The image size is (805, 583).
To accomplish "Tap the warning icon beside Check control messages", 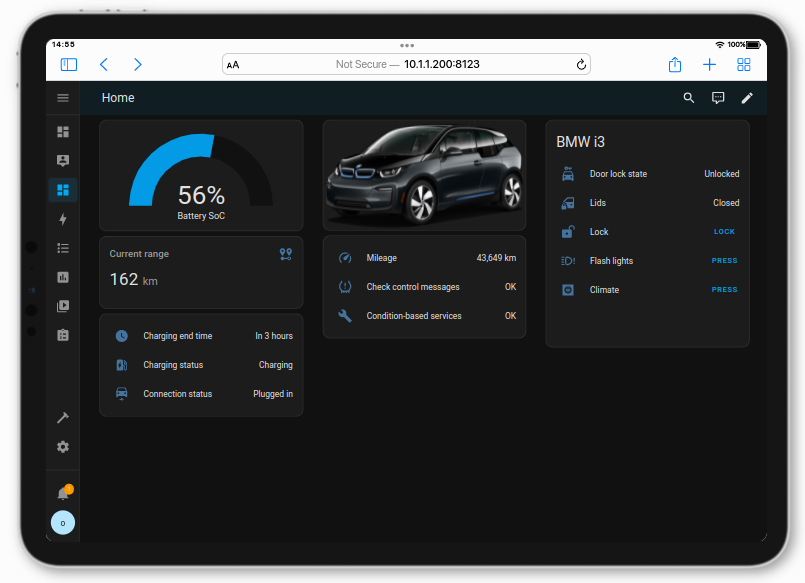I will [345, 287].
